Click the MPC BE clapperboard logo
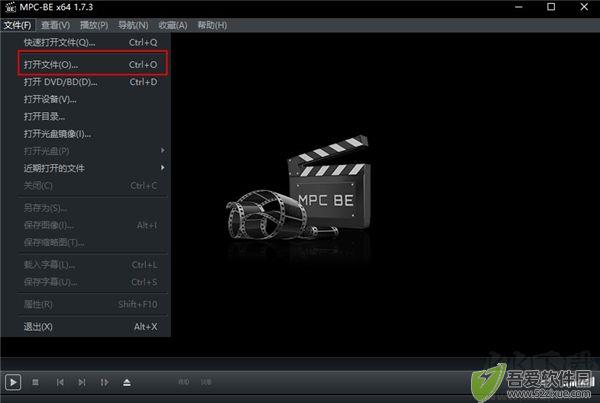Viewport: 600px width, 403px height. 299,188
